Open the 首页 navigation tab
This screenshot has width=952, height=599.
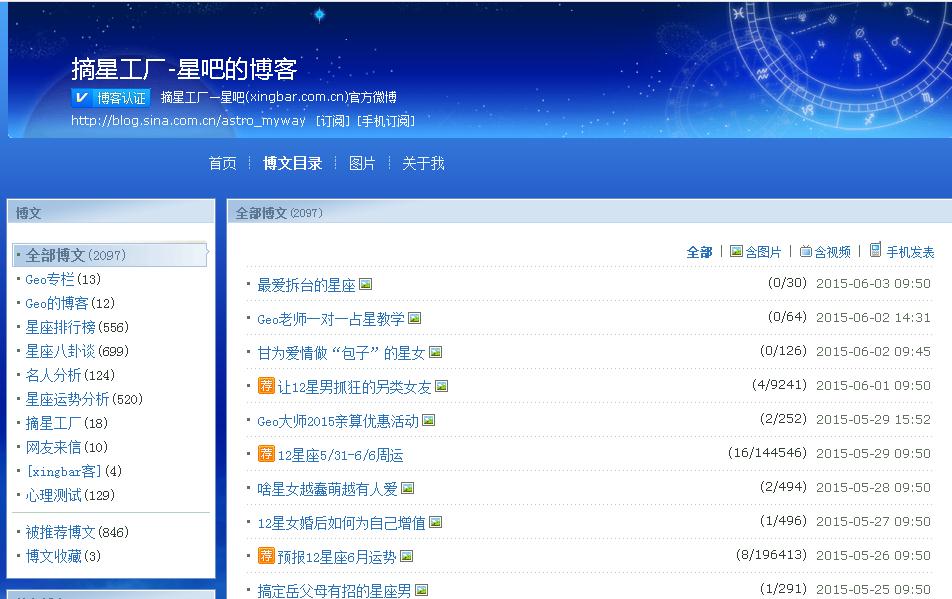pyautogui.click(x=222, y=163)
